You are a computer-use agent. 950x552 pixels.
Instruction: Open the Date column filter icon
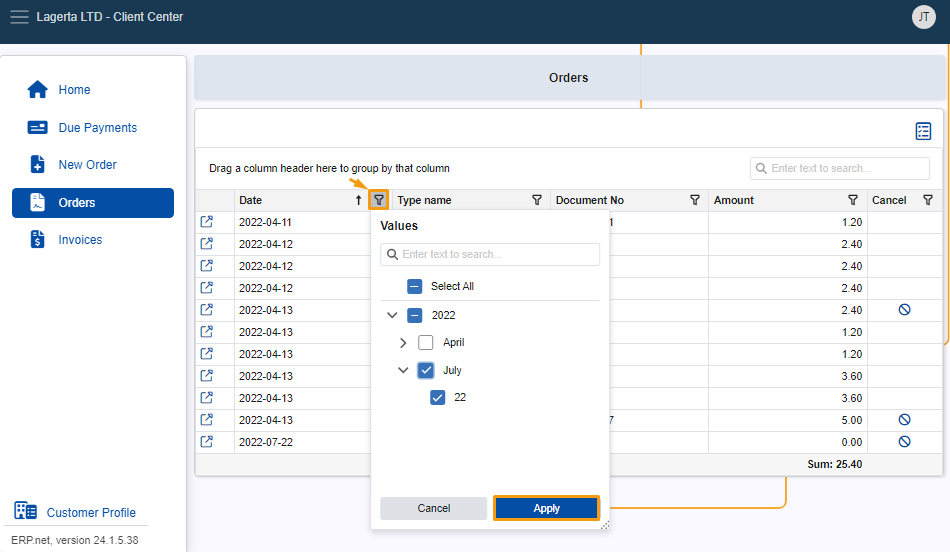379,200
